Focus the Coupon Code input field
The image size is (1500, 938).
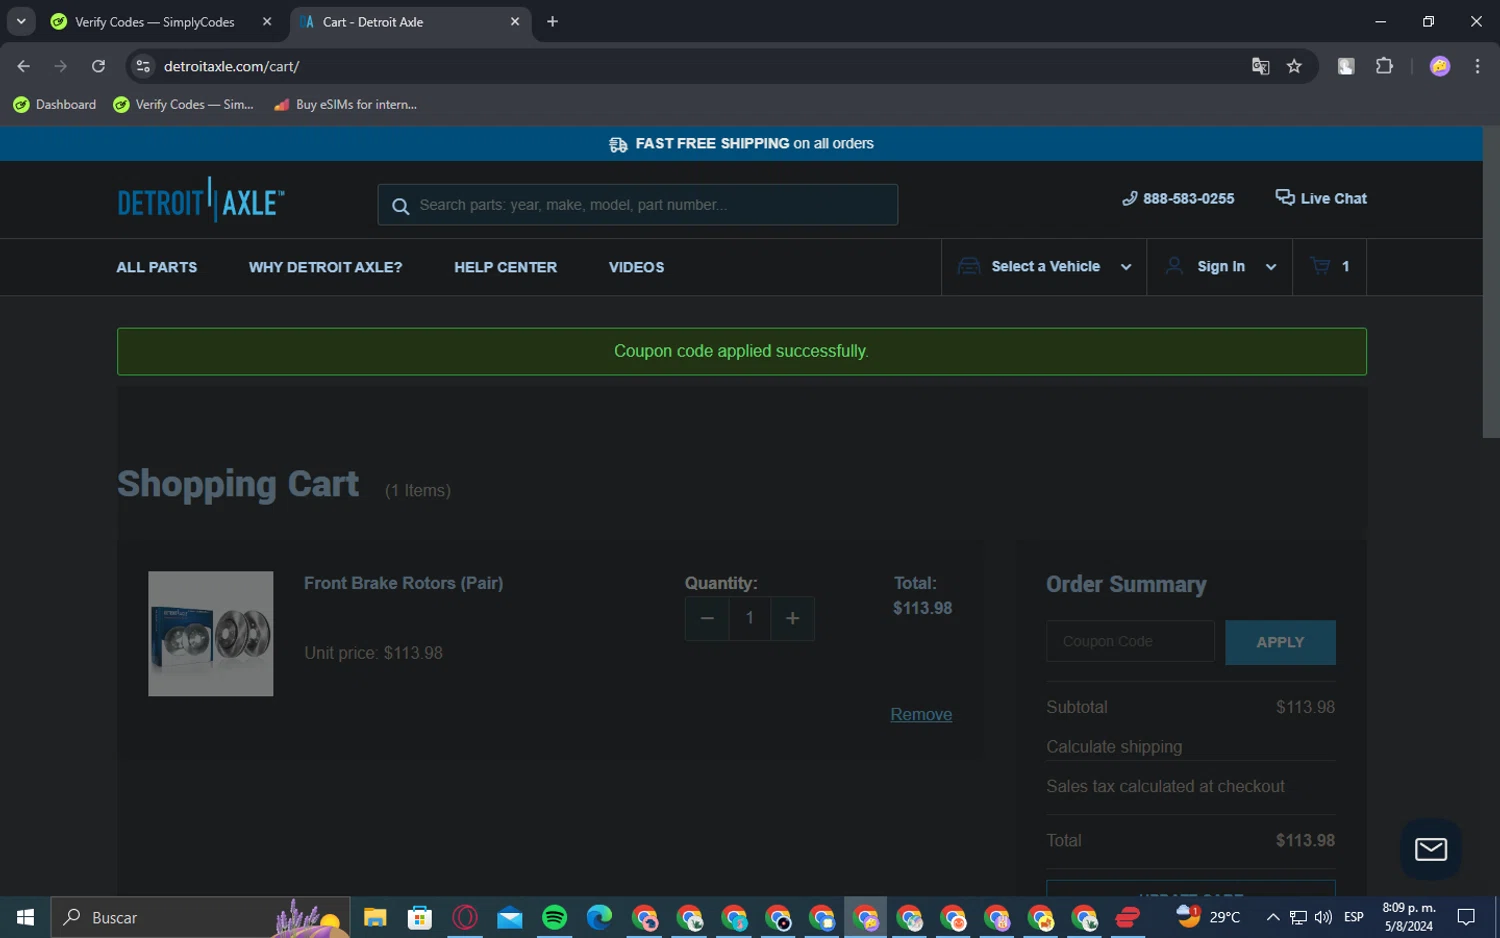pos(1130,641)
